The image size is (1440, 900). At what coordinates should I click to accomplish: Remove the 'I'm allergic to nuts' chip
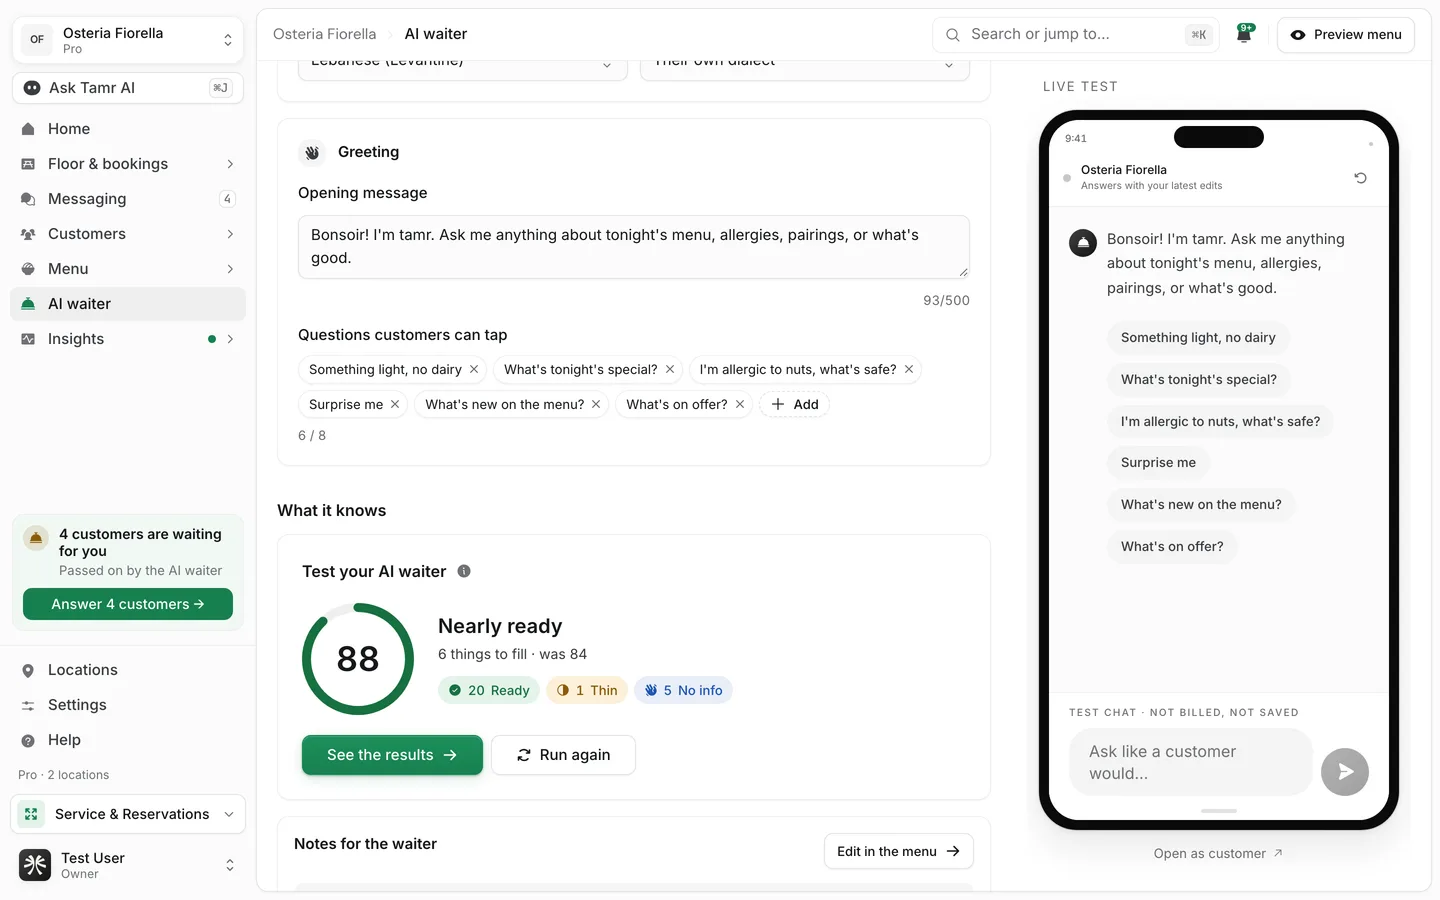pyautogui.click(x=909, y=370)
